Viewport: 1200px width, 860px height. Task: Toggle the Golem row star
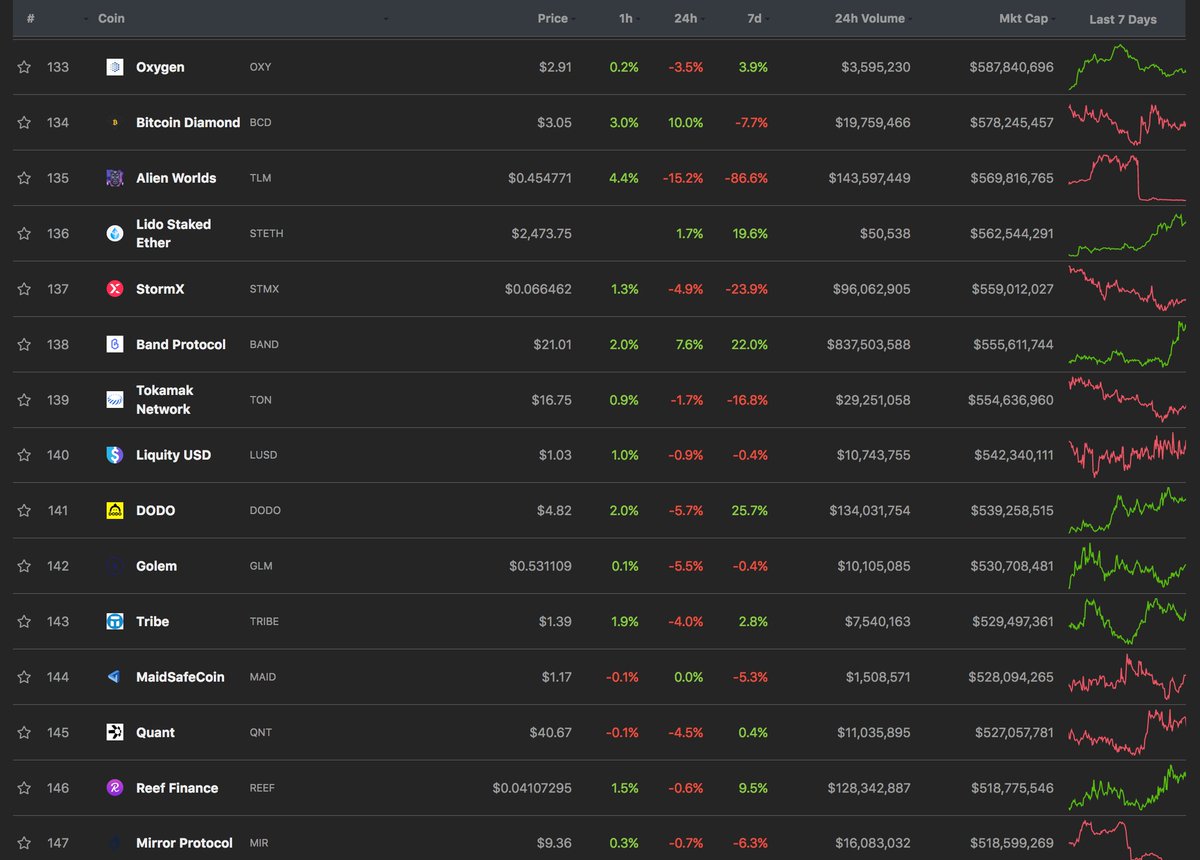24,566
